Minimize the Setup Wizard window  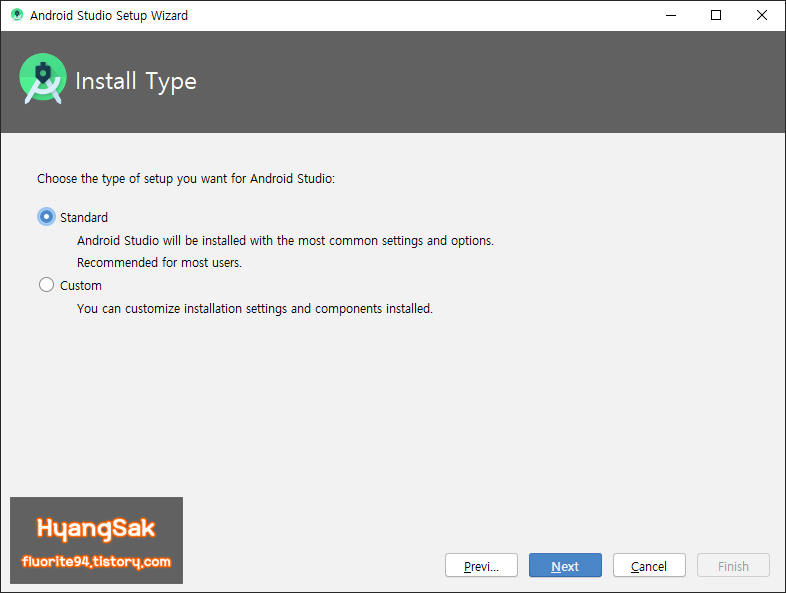[671, 16]
